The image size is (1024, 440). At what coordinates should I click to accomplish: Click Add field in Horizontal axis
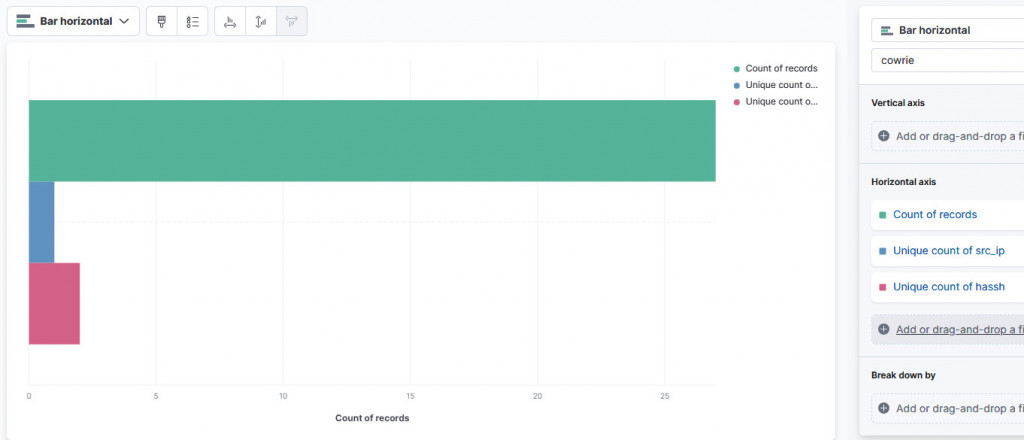[957, 329]
